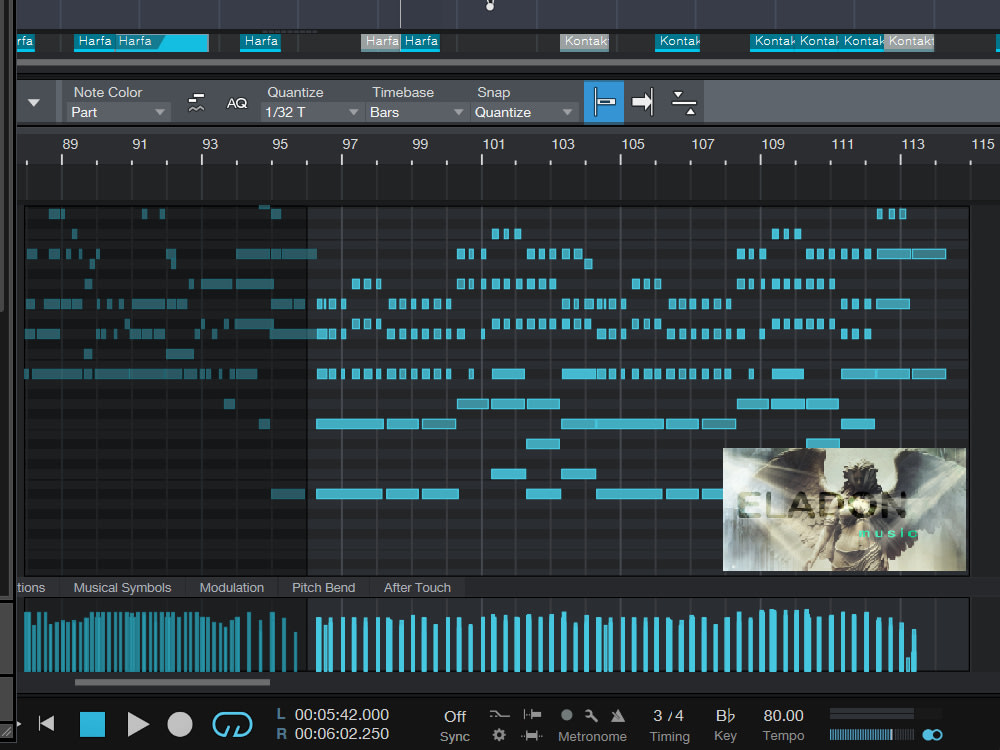Toggle the loop active button
Image resolution: width=1000 pixels, height=750 pixels.
[232, 724]
